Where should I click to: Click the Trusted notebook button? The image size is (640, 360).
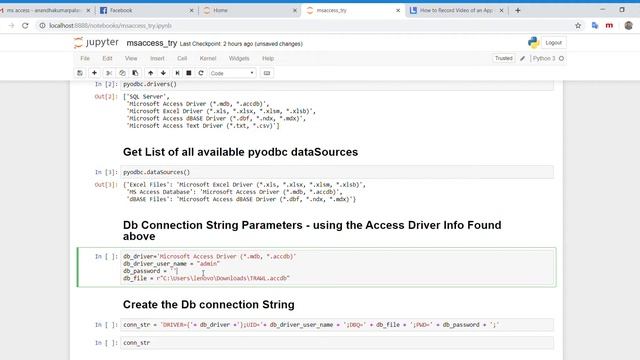tap(504, 58)
